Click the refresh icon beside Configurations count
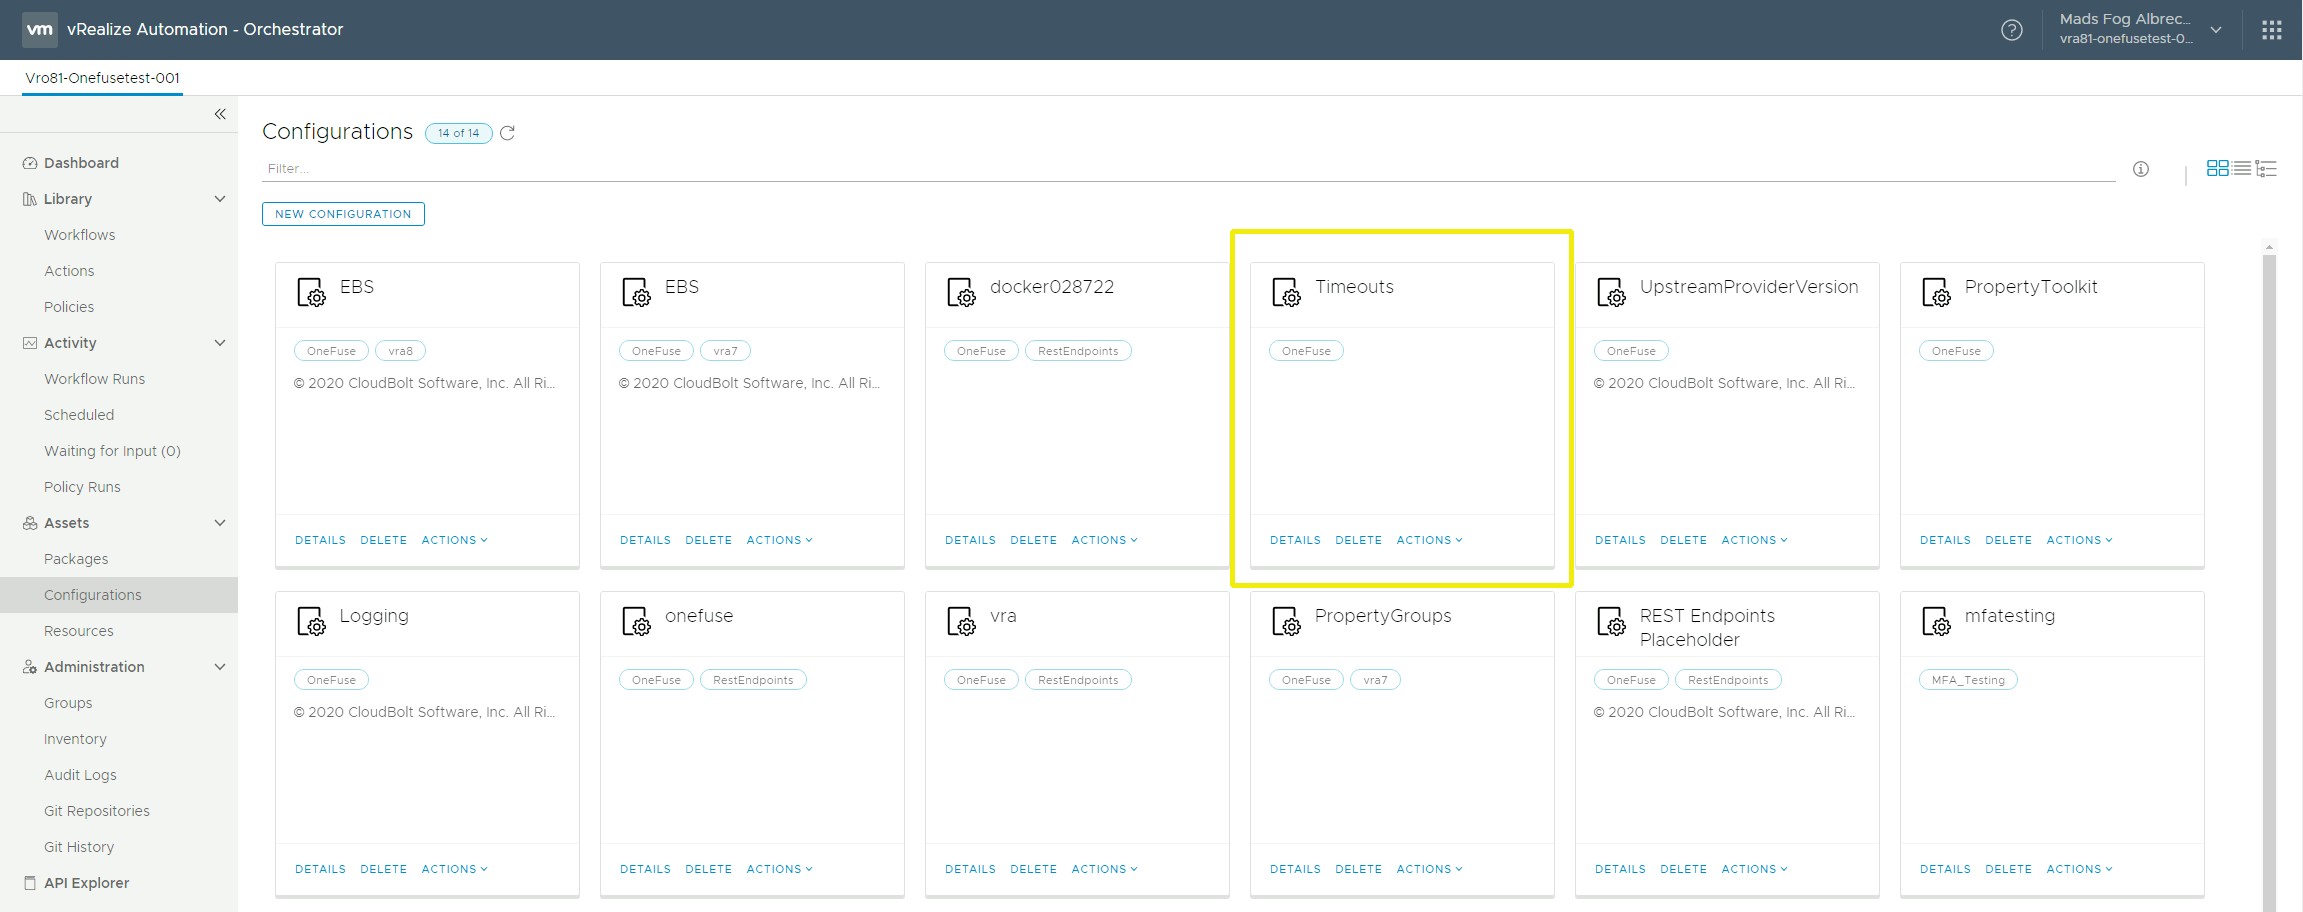 click(x=507, y=133)
